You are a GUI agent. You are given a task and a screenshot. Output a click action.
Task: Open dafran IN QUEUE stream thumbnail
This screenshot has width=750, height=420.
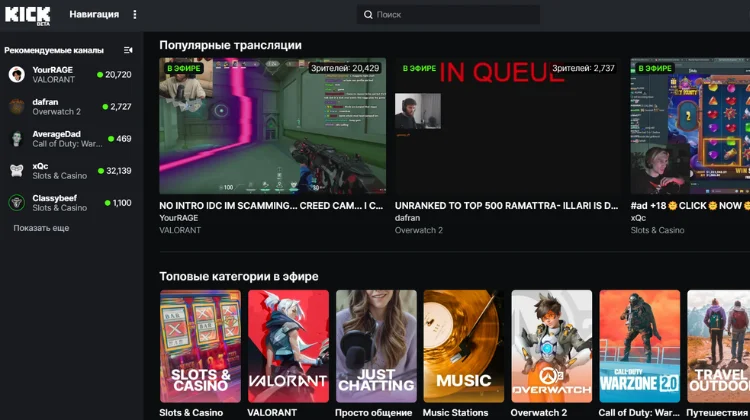coord(507,126)
